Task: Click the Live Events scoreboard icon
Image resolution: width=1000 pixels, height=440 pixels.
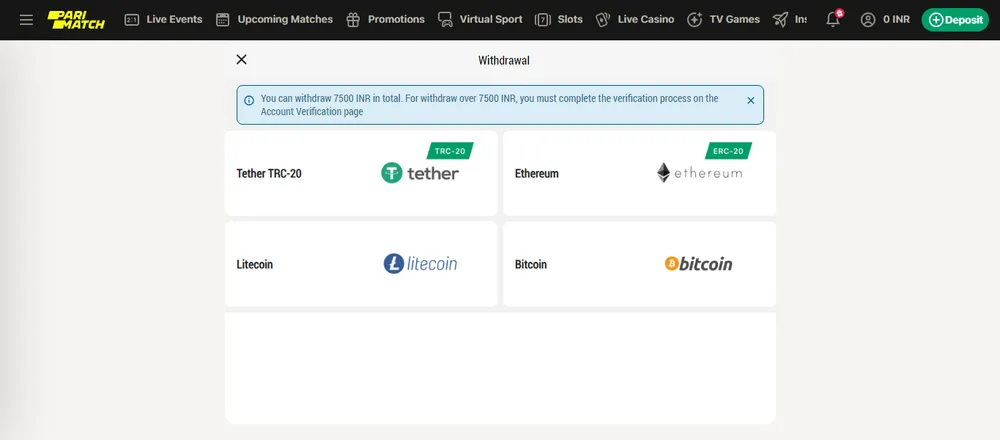Action: pyautogui.click(x=131, y=20)
